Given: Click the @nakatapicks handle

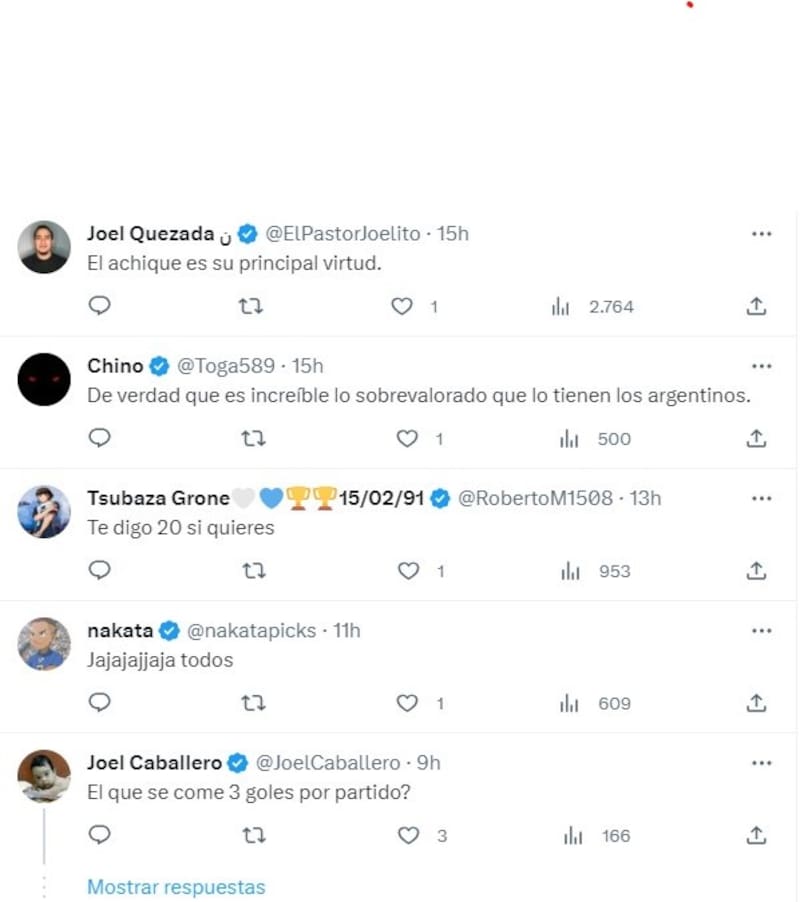Looking at the screenshot, I should pos(251,630).
